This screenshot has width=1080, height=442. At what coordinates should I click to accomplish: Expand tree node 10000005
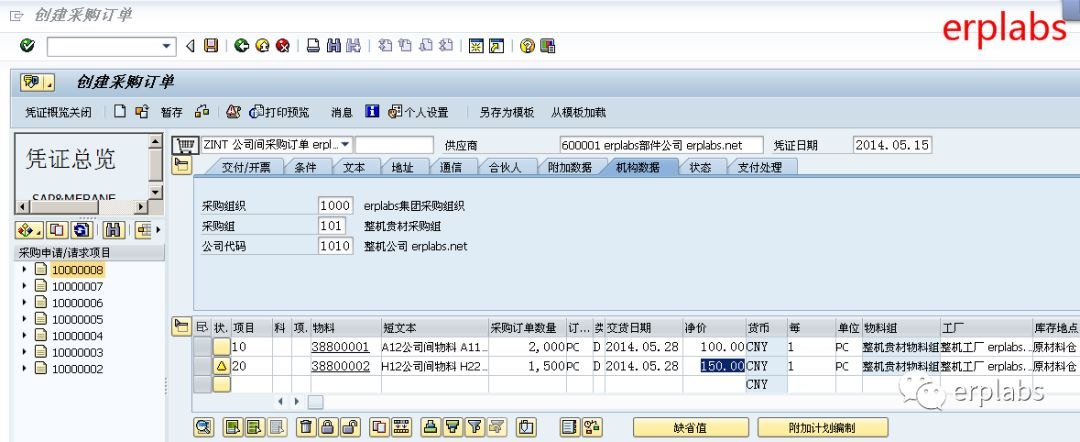(25, 319)
